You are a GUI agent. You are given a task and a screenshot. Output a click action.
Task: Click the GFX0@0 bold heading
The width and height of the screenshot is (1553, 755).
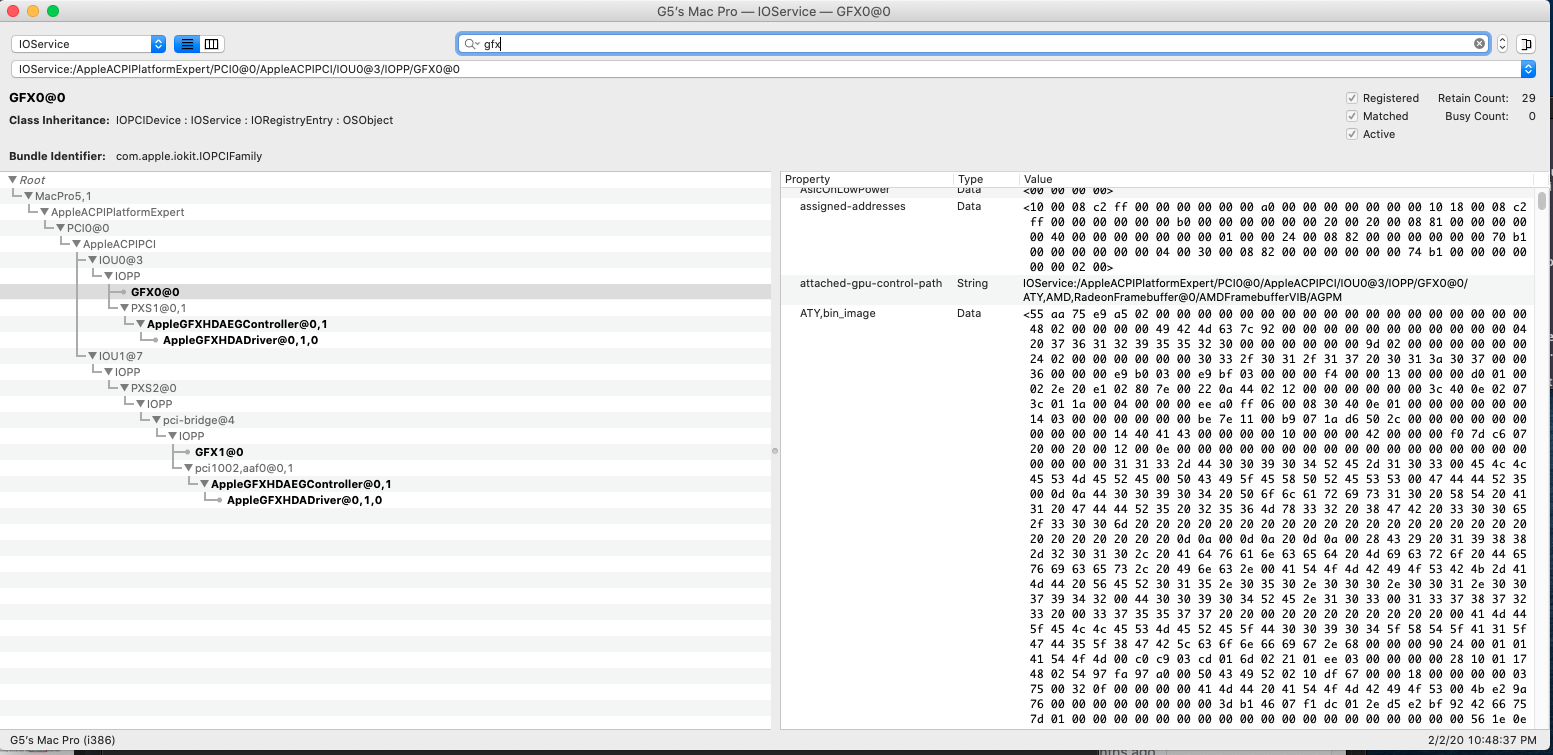coord(38,97)
